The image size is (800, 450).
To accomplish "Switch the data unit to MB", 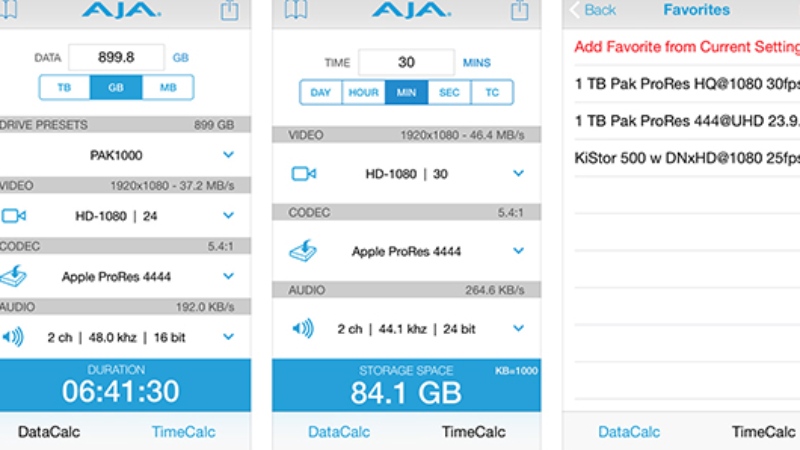I will (167, 88).
